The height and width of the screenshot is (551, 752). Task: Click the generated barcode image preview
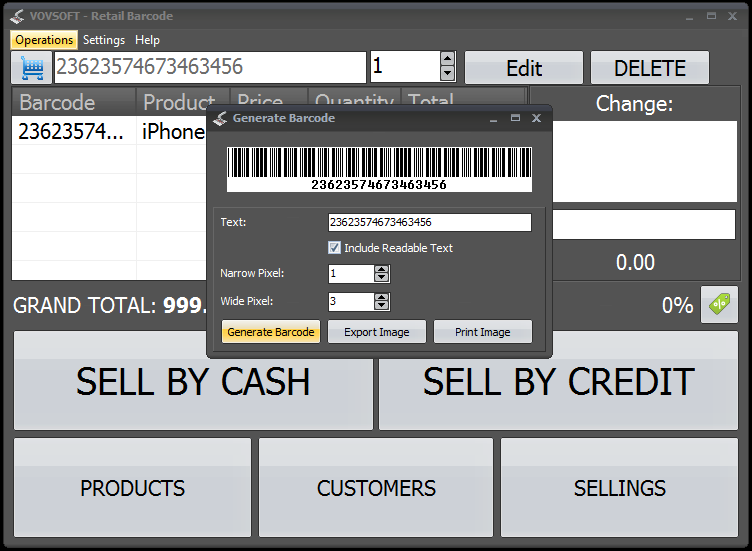pyautogui.click(x=379, y=169)
